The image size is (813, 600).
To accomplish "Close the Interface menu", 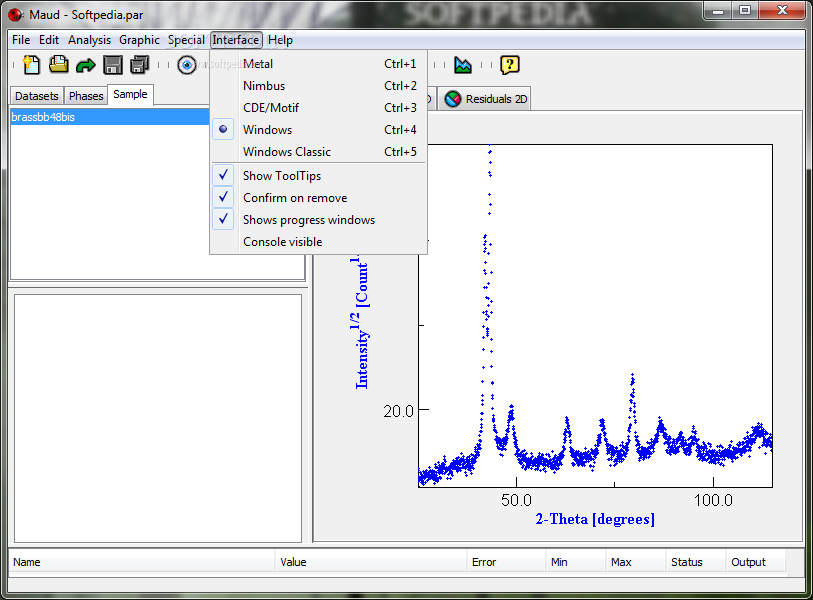I will (x=236, y=40).
